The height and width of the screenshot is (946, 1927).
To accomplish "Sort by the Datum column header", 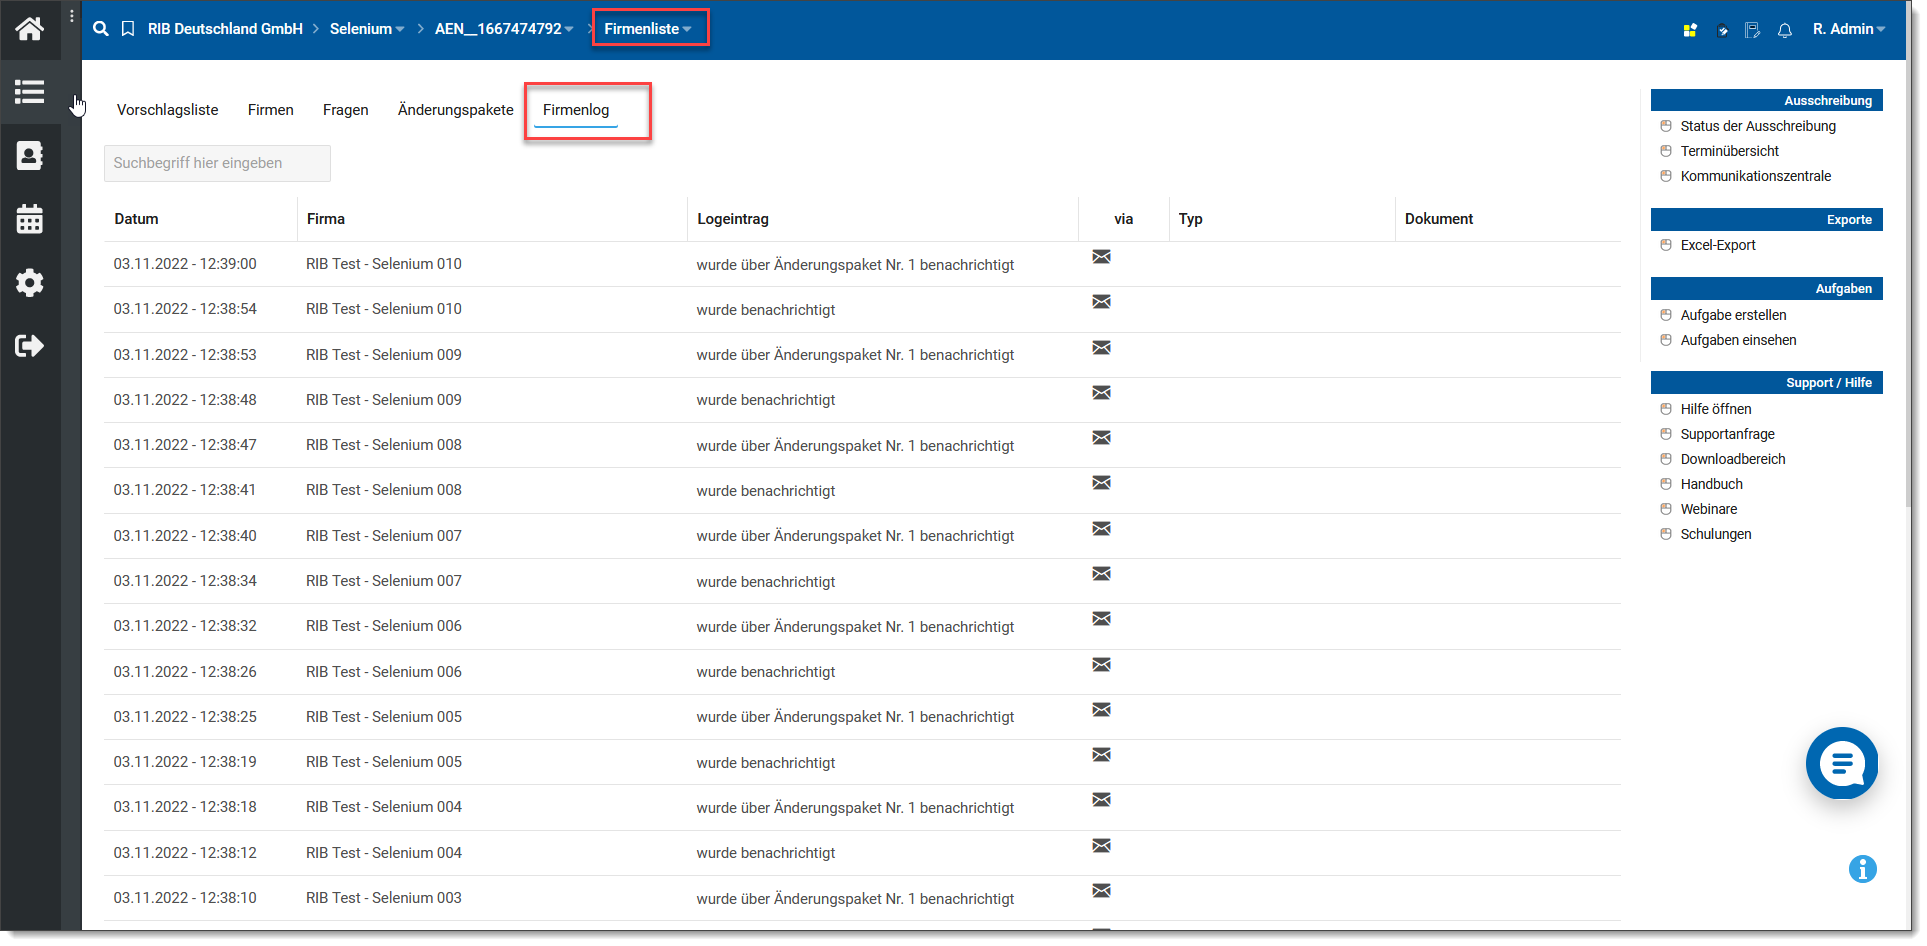I will (x=136, y=219).
